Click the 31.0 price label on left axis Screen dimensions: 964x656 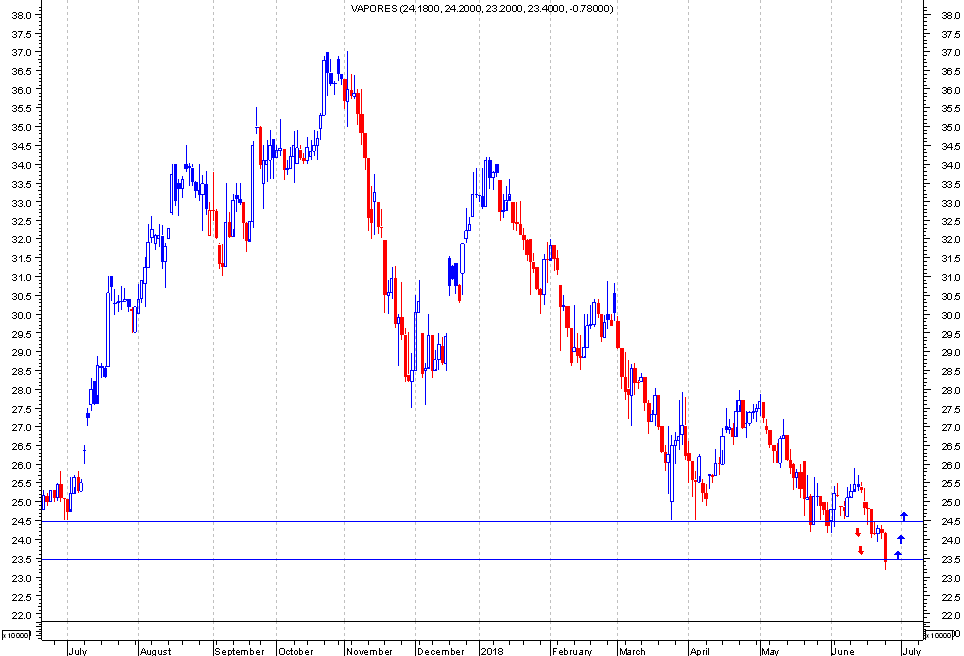tap(22, 277)
